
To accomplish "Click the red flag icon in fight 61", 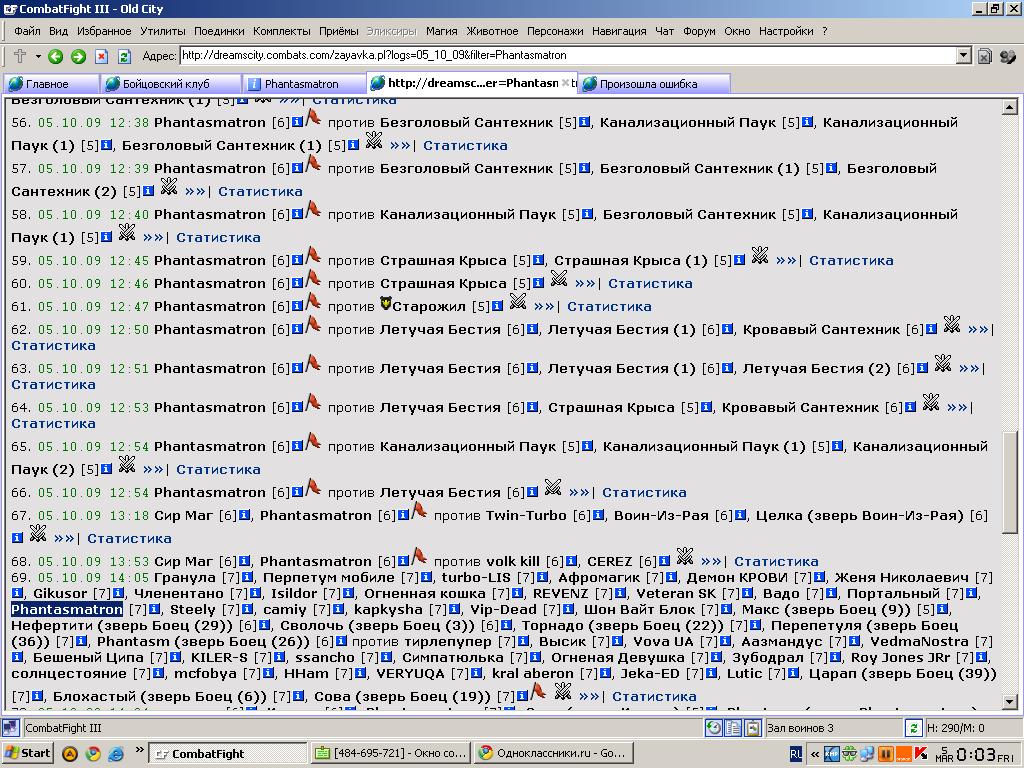I will click(x=313, y=302).
